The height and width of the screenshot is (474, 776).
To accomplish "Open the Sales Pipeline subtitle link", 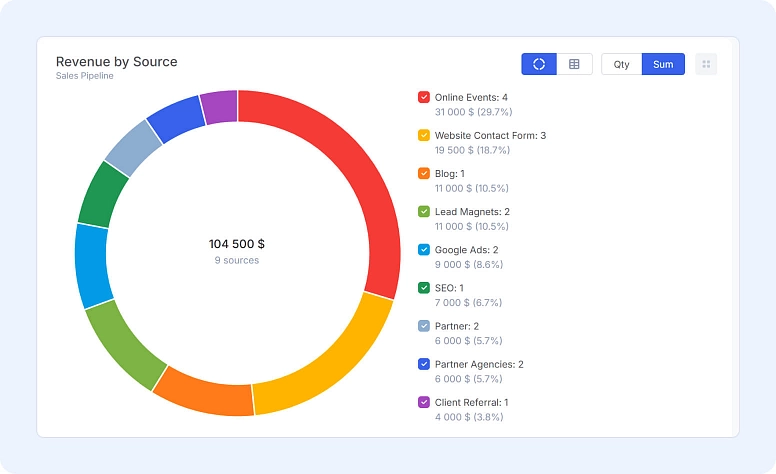I will coord(85,76).
